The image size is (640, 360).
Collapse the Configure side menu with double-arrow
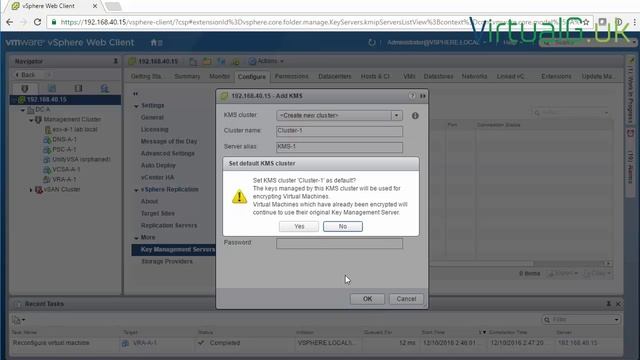[x=136, y=94]
